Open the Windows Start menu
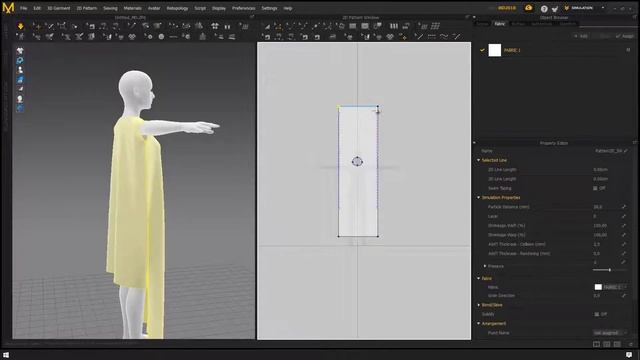Image resolution: width=640 pixels, height=360 pixels. coord(6,355)
